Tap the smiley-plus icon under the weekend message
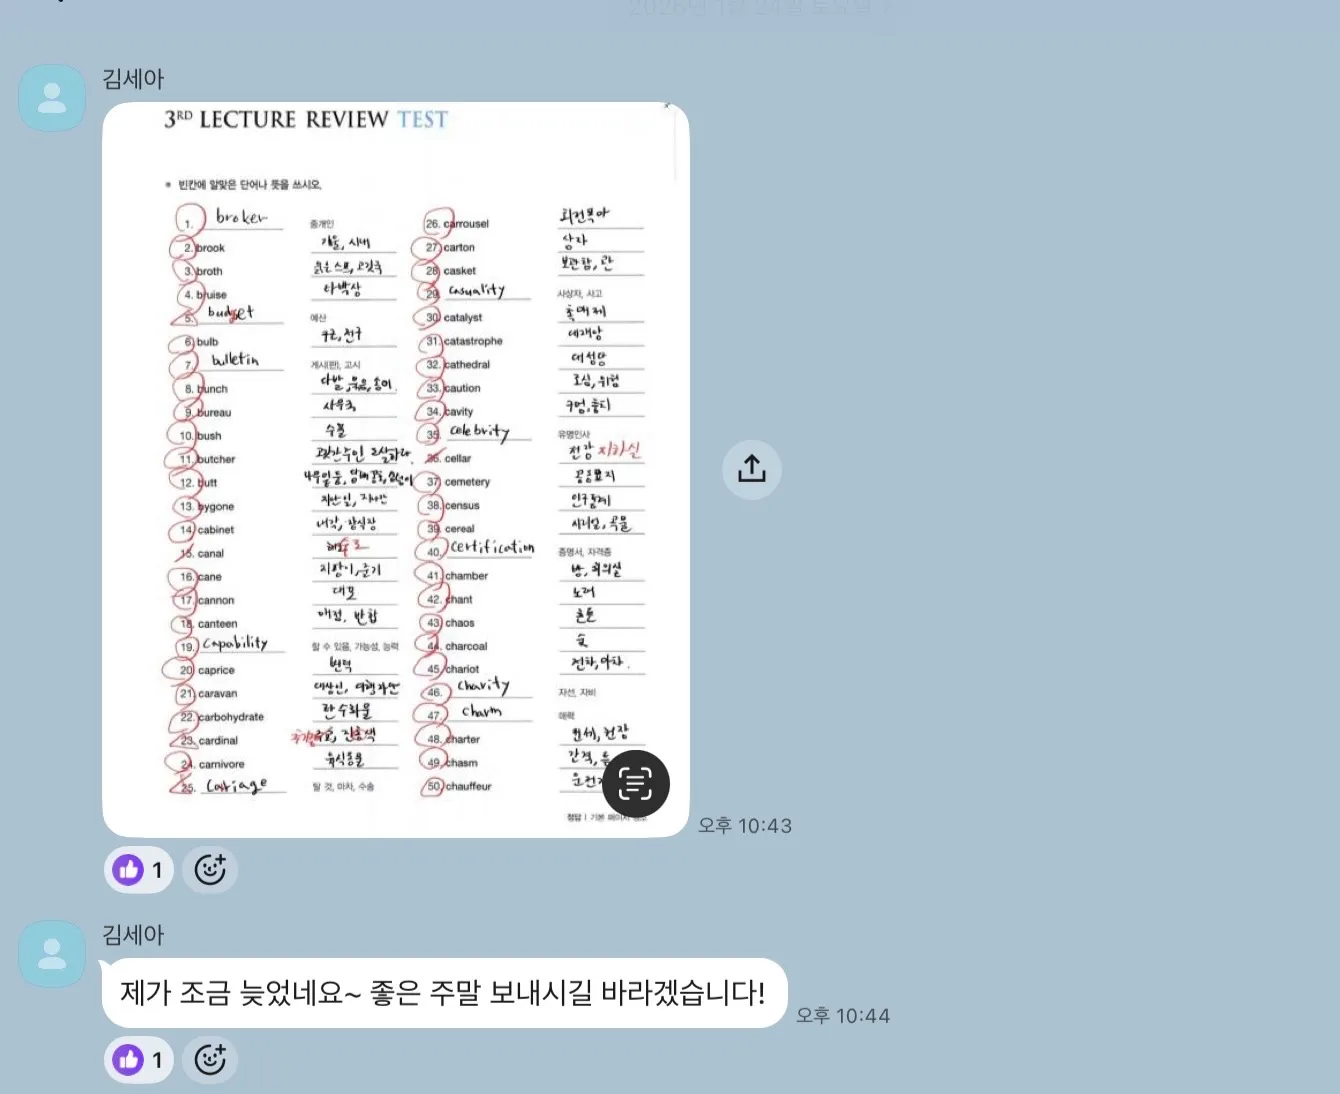 click(x=210, y=1060)
